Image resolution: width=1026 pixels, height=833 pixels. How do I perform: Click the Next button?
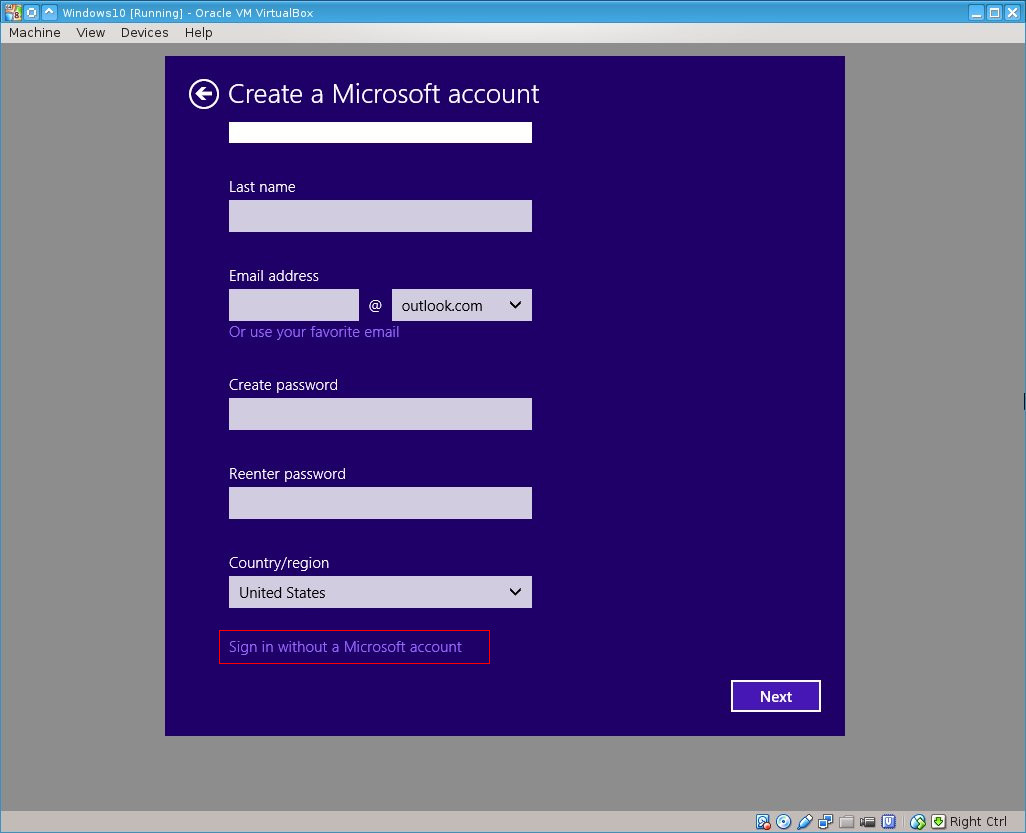point(775,696)
